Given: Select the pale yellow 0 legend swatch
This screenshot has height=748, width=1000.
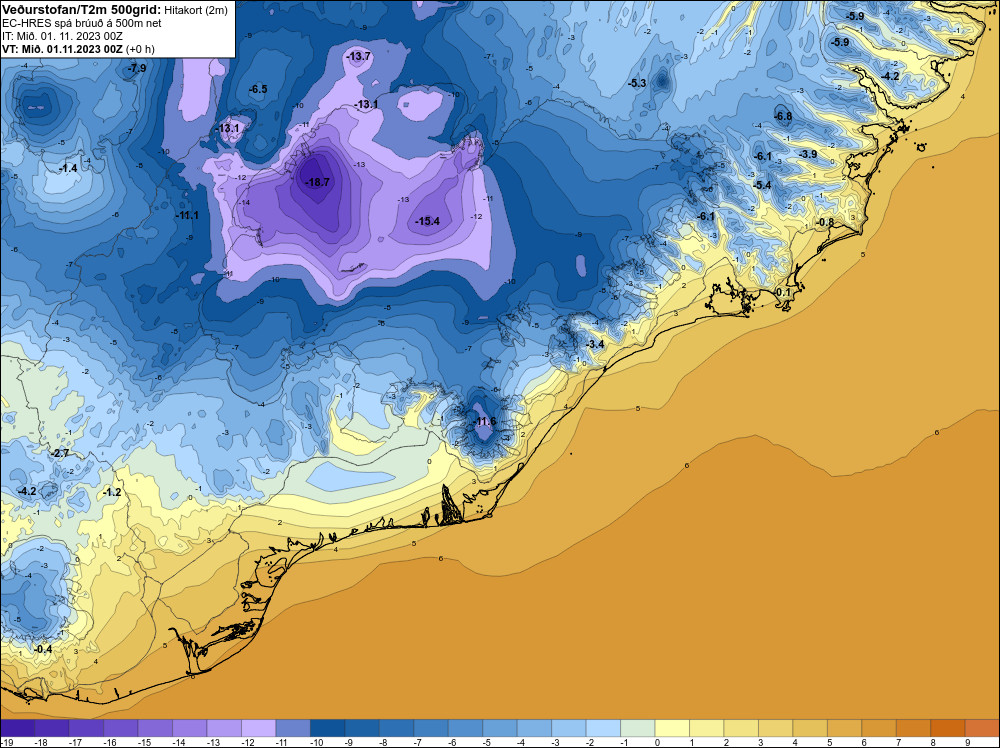Looking at the screenshot, I should (x=672, y=728).
